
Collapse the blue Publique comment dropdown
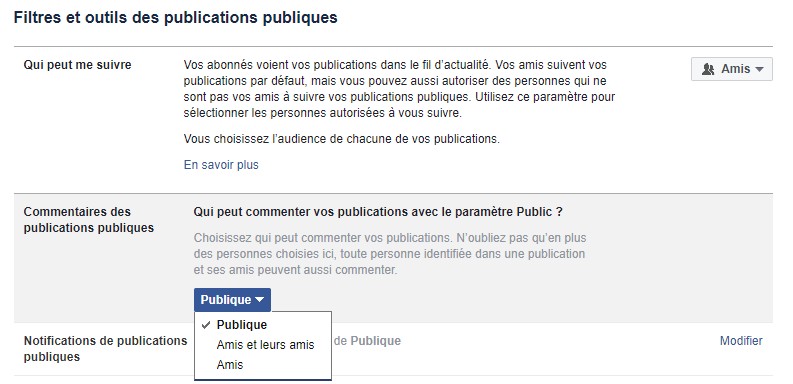[233, 300]
